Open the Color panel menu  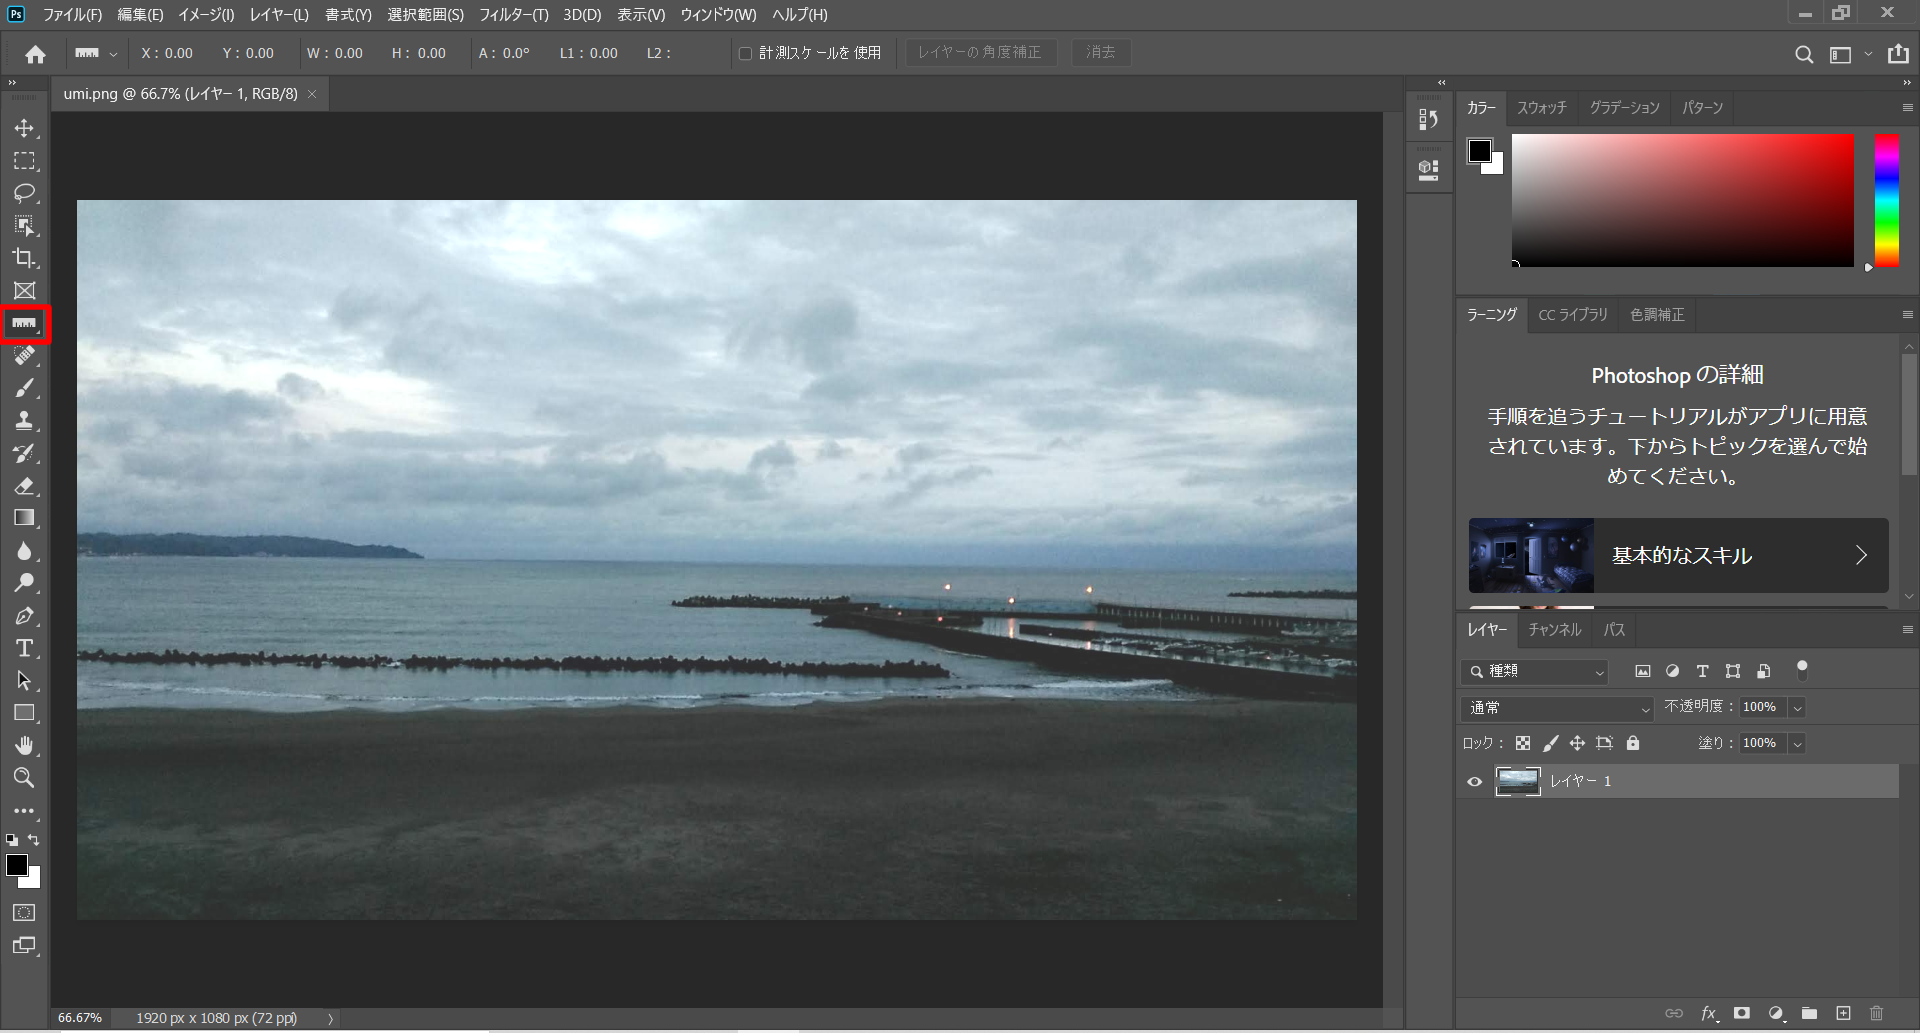coord(1907,108)
